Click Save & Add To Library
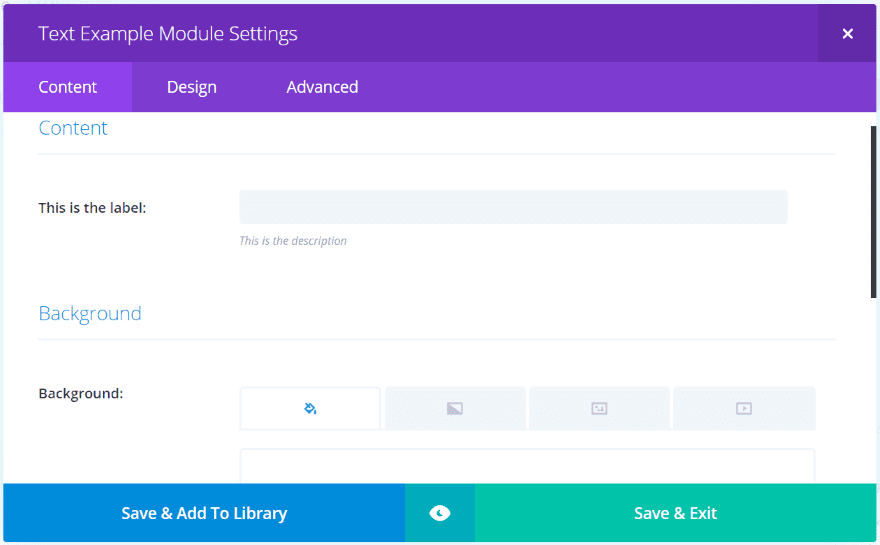Screen dimensions: 880x545 pos(204,513)
